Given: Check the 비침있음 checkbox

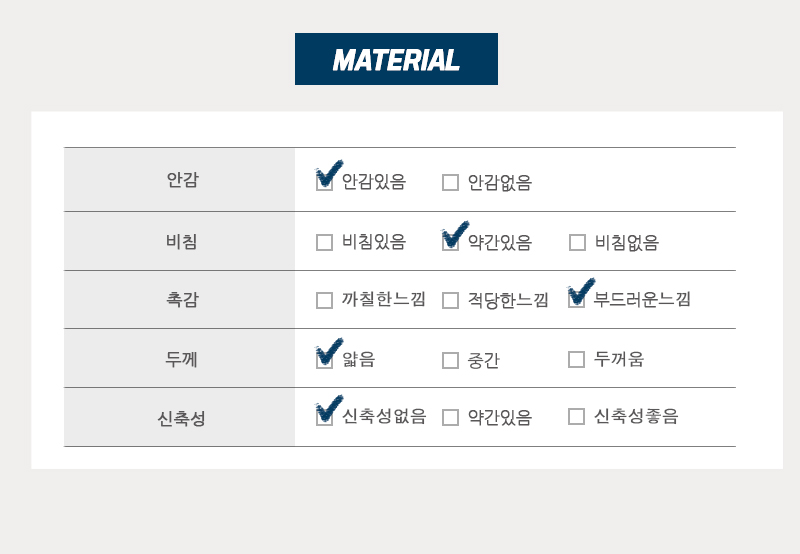Looking at the screenshot, I should tap(324, 242).
